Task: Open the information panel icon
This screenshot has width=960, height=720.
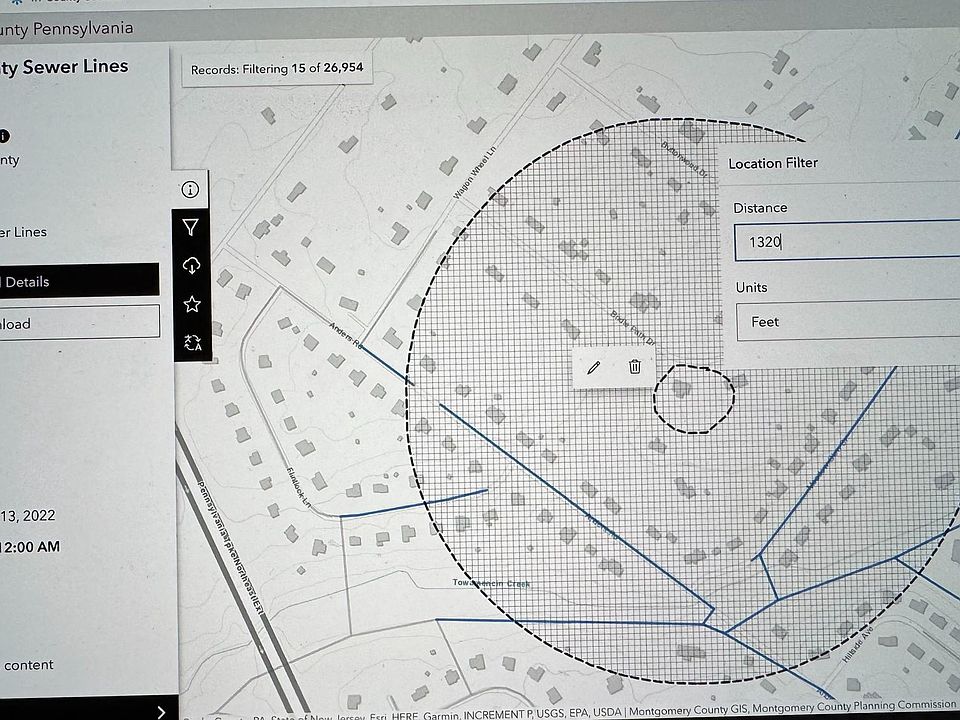Action: click(x=191, y=189)
